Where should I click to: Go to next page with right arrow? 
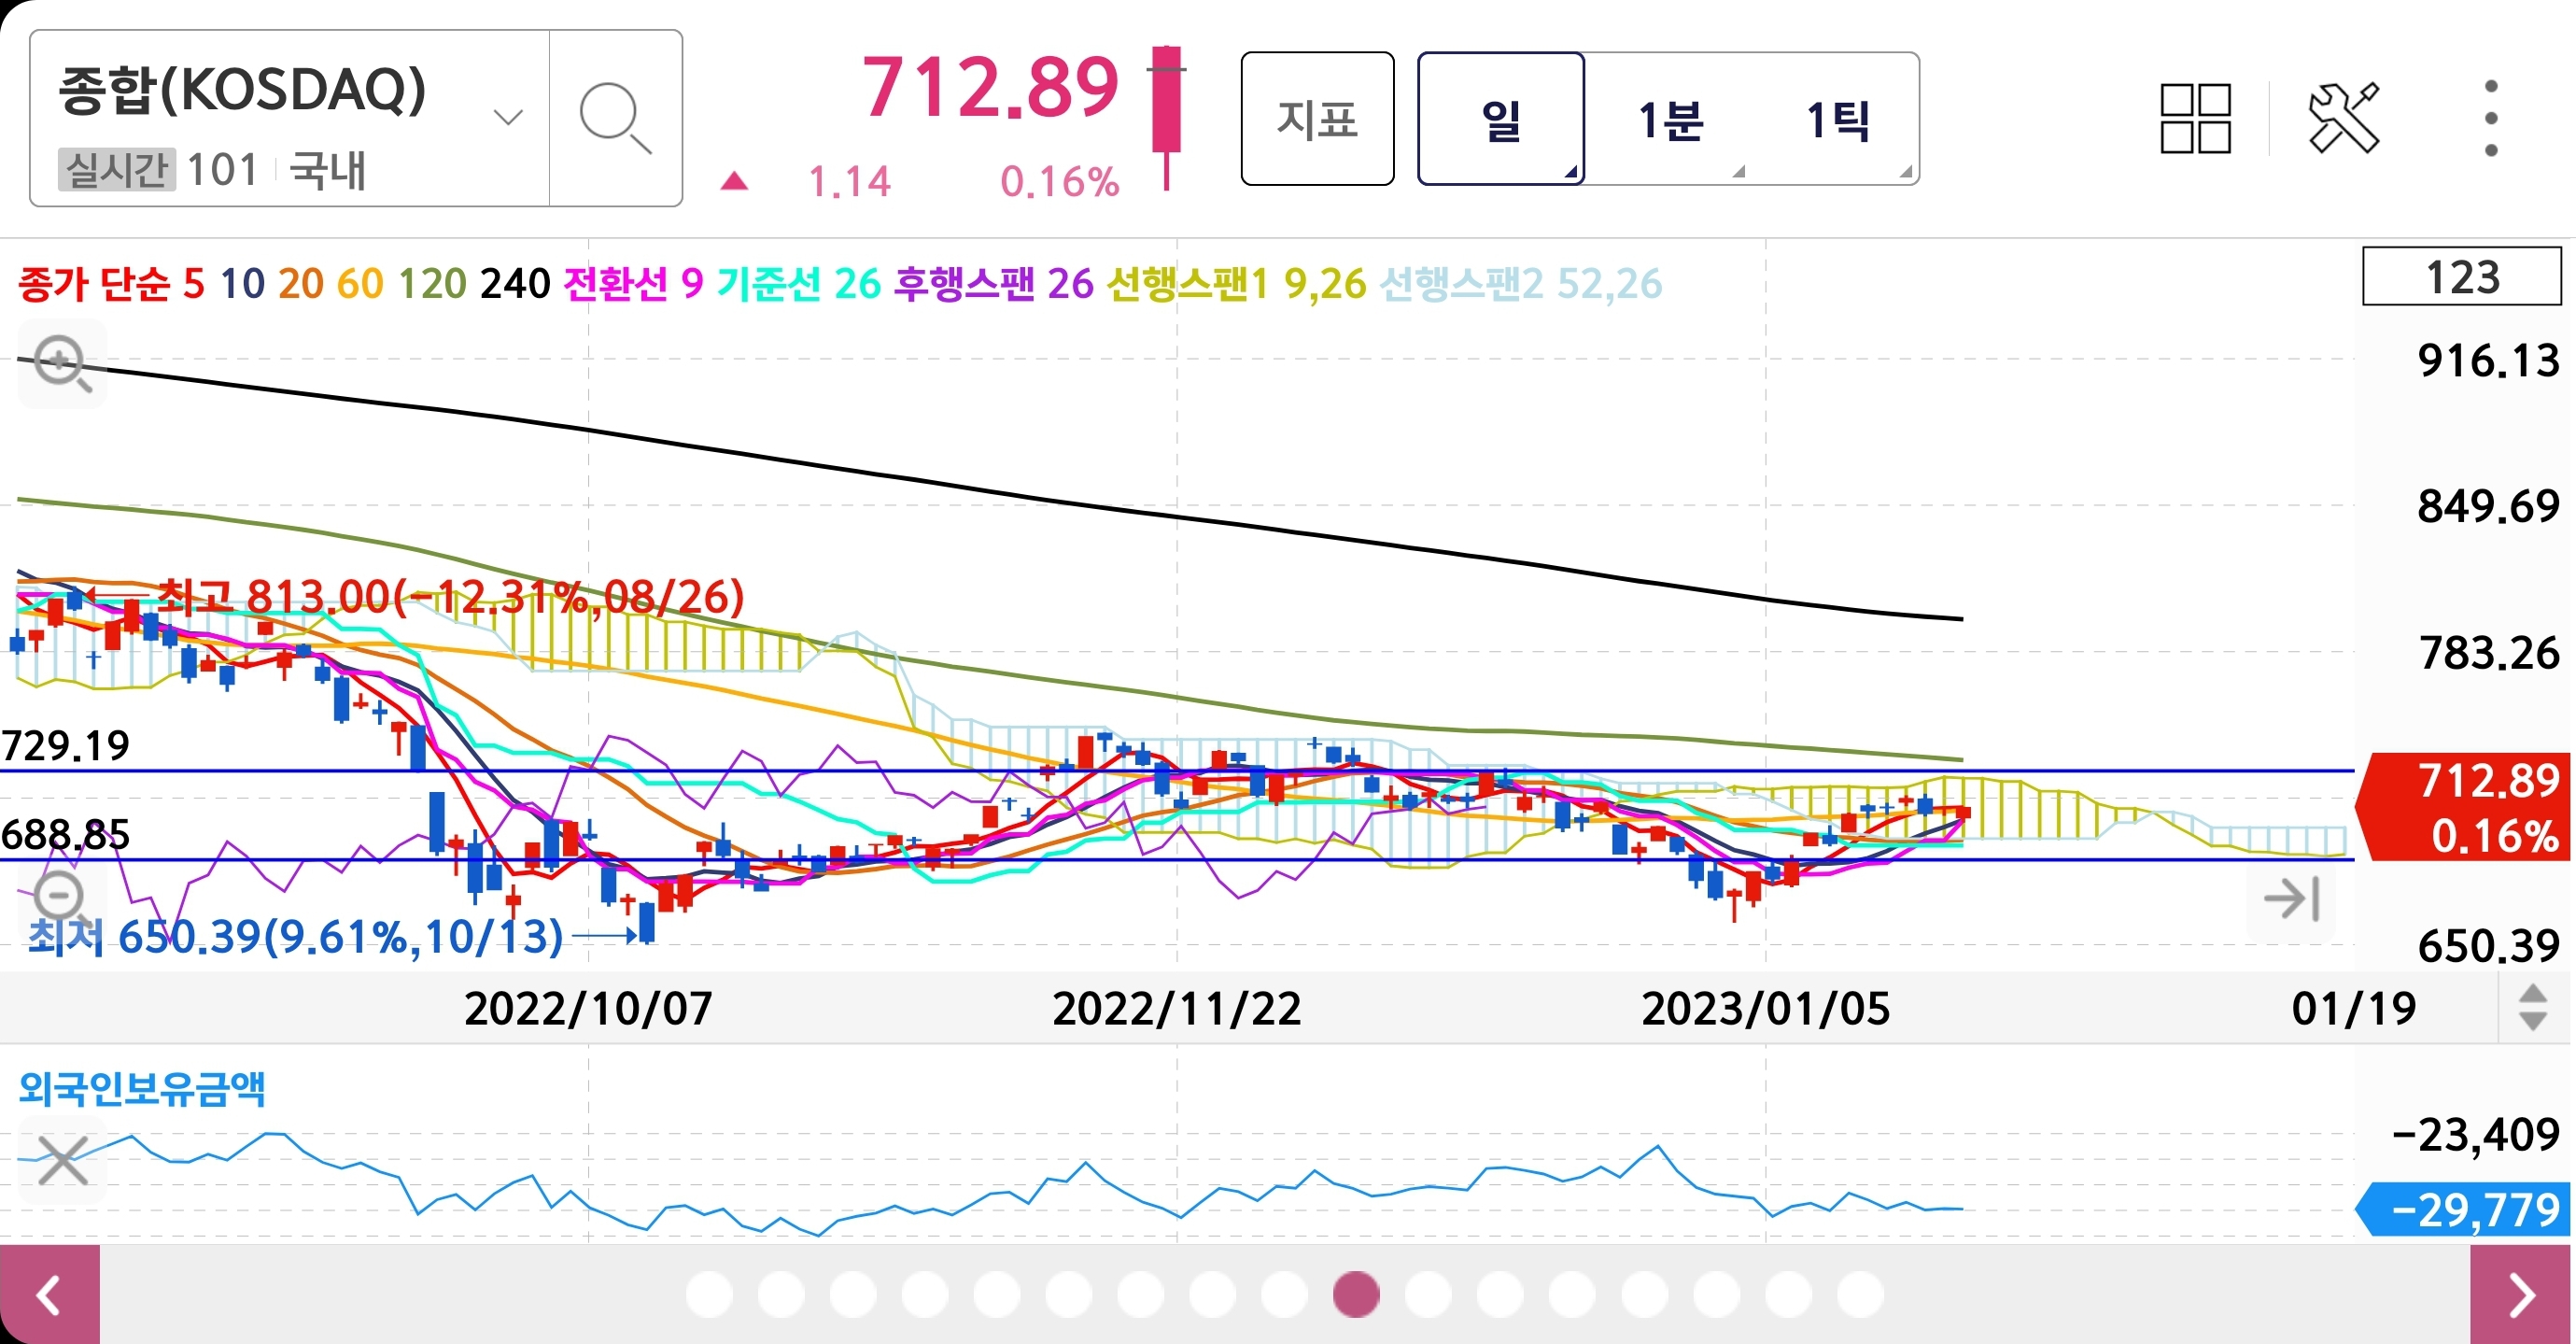[2522, 1295]
